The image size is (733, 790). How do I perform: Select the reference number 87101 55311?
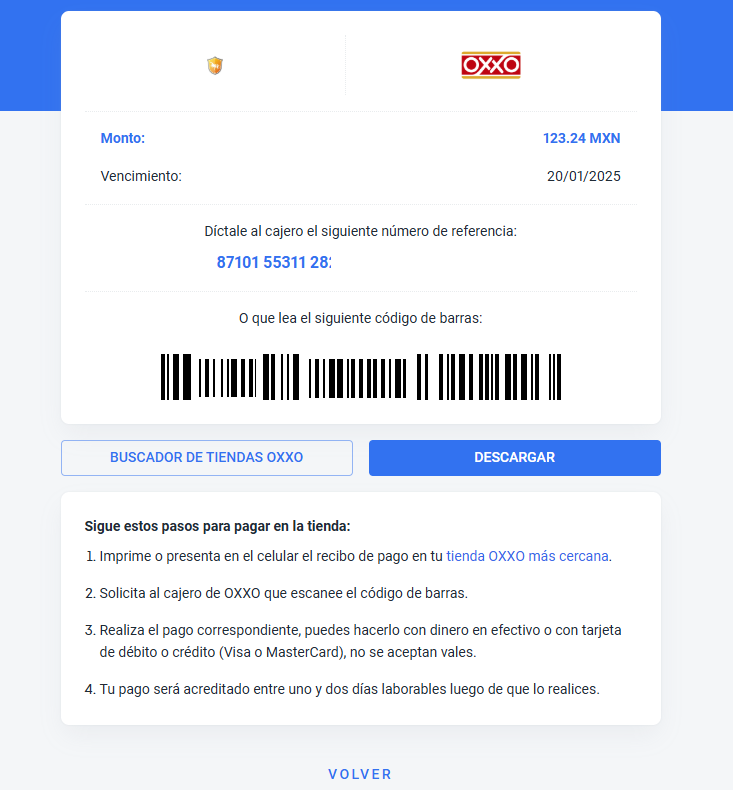[x=274, y=262]
